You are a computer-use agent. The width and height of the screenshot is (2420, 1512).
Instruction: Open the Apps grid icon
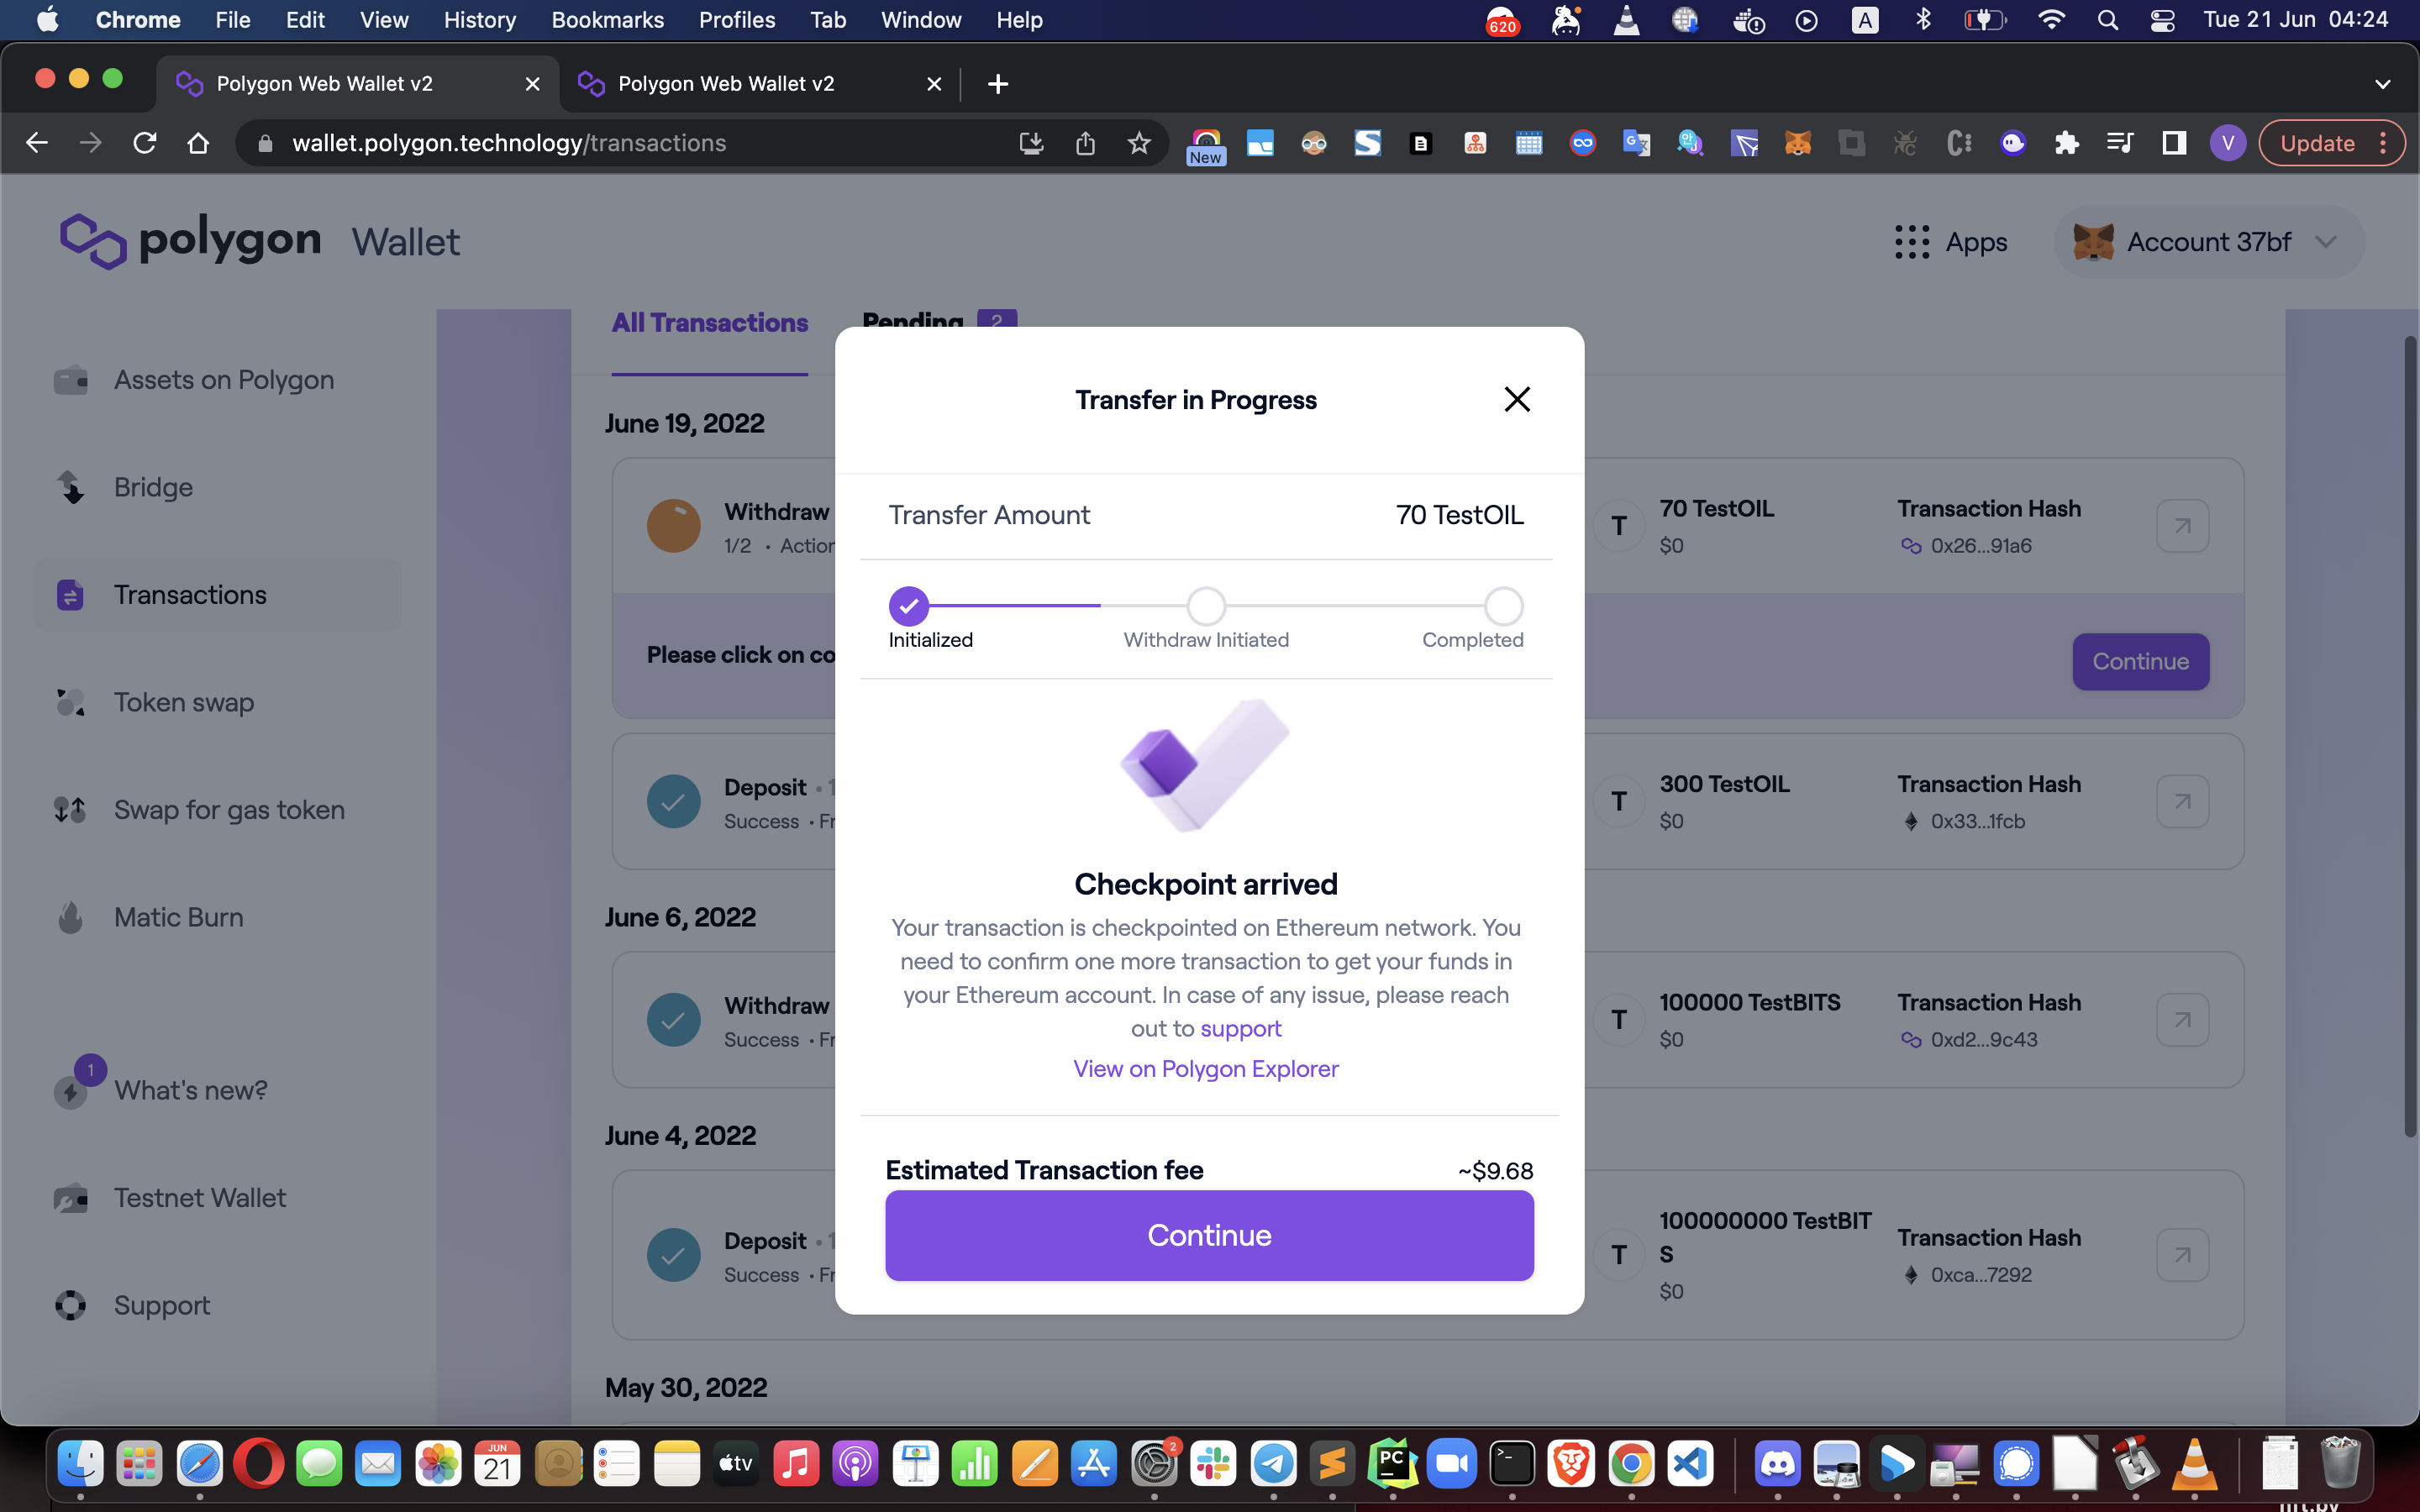1911,242
